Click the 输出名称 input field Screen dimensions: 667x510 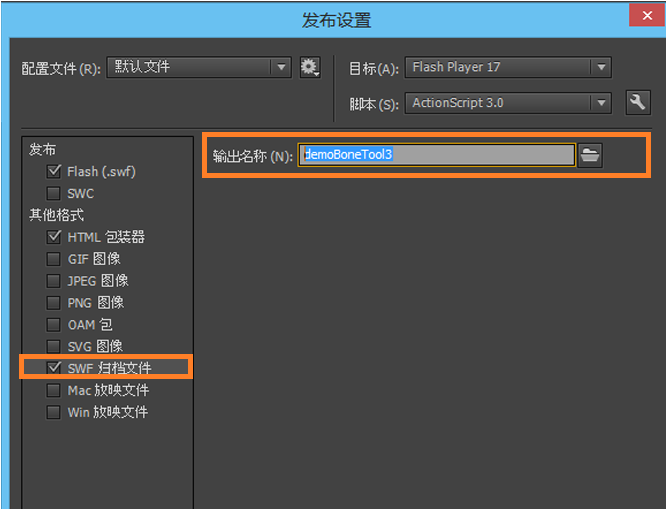coord(436,155)
